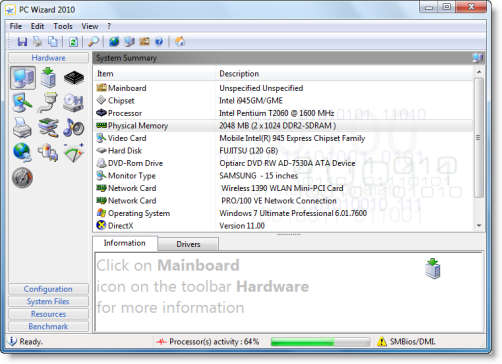Open the Processor black chip icon

(x=74, y=78)
